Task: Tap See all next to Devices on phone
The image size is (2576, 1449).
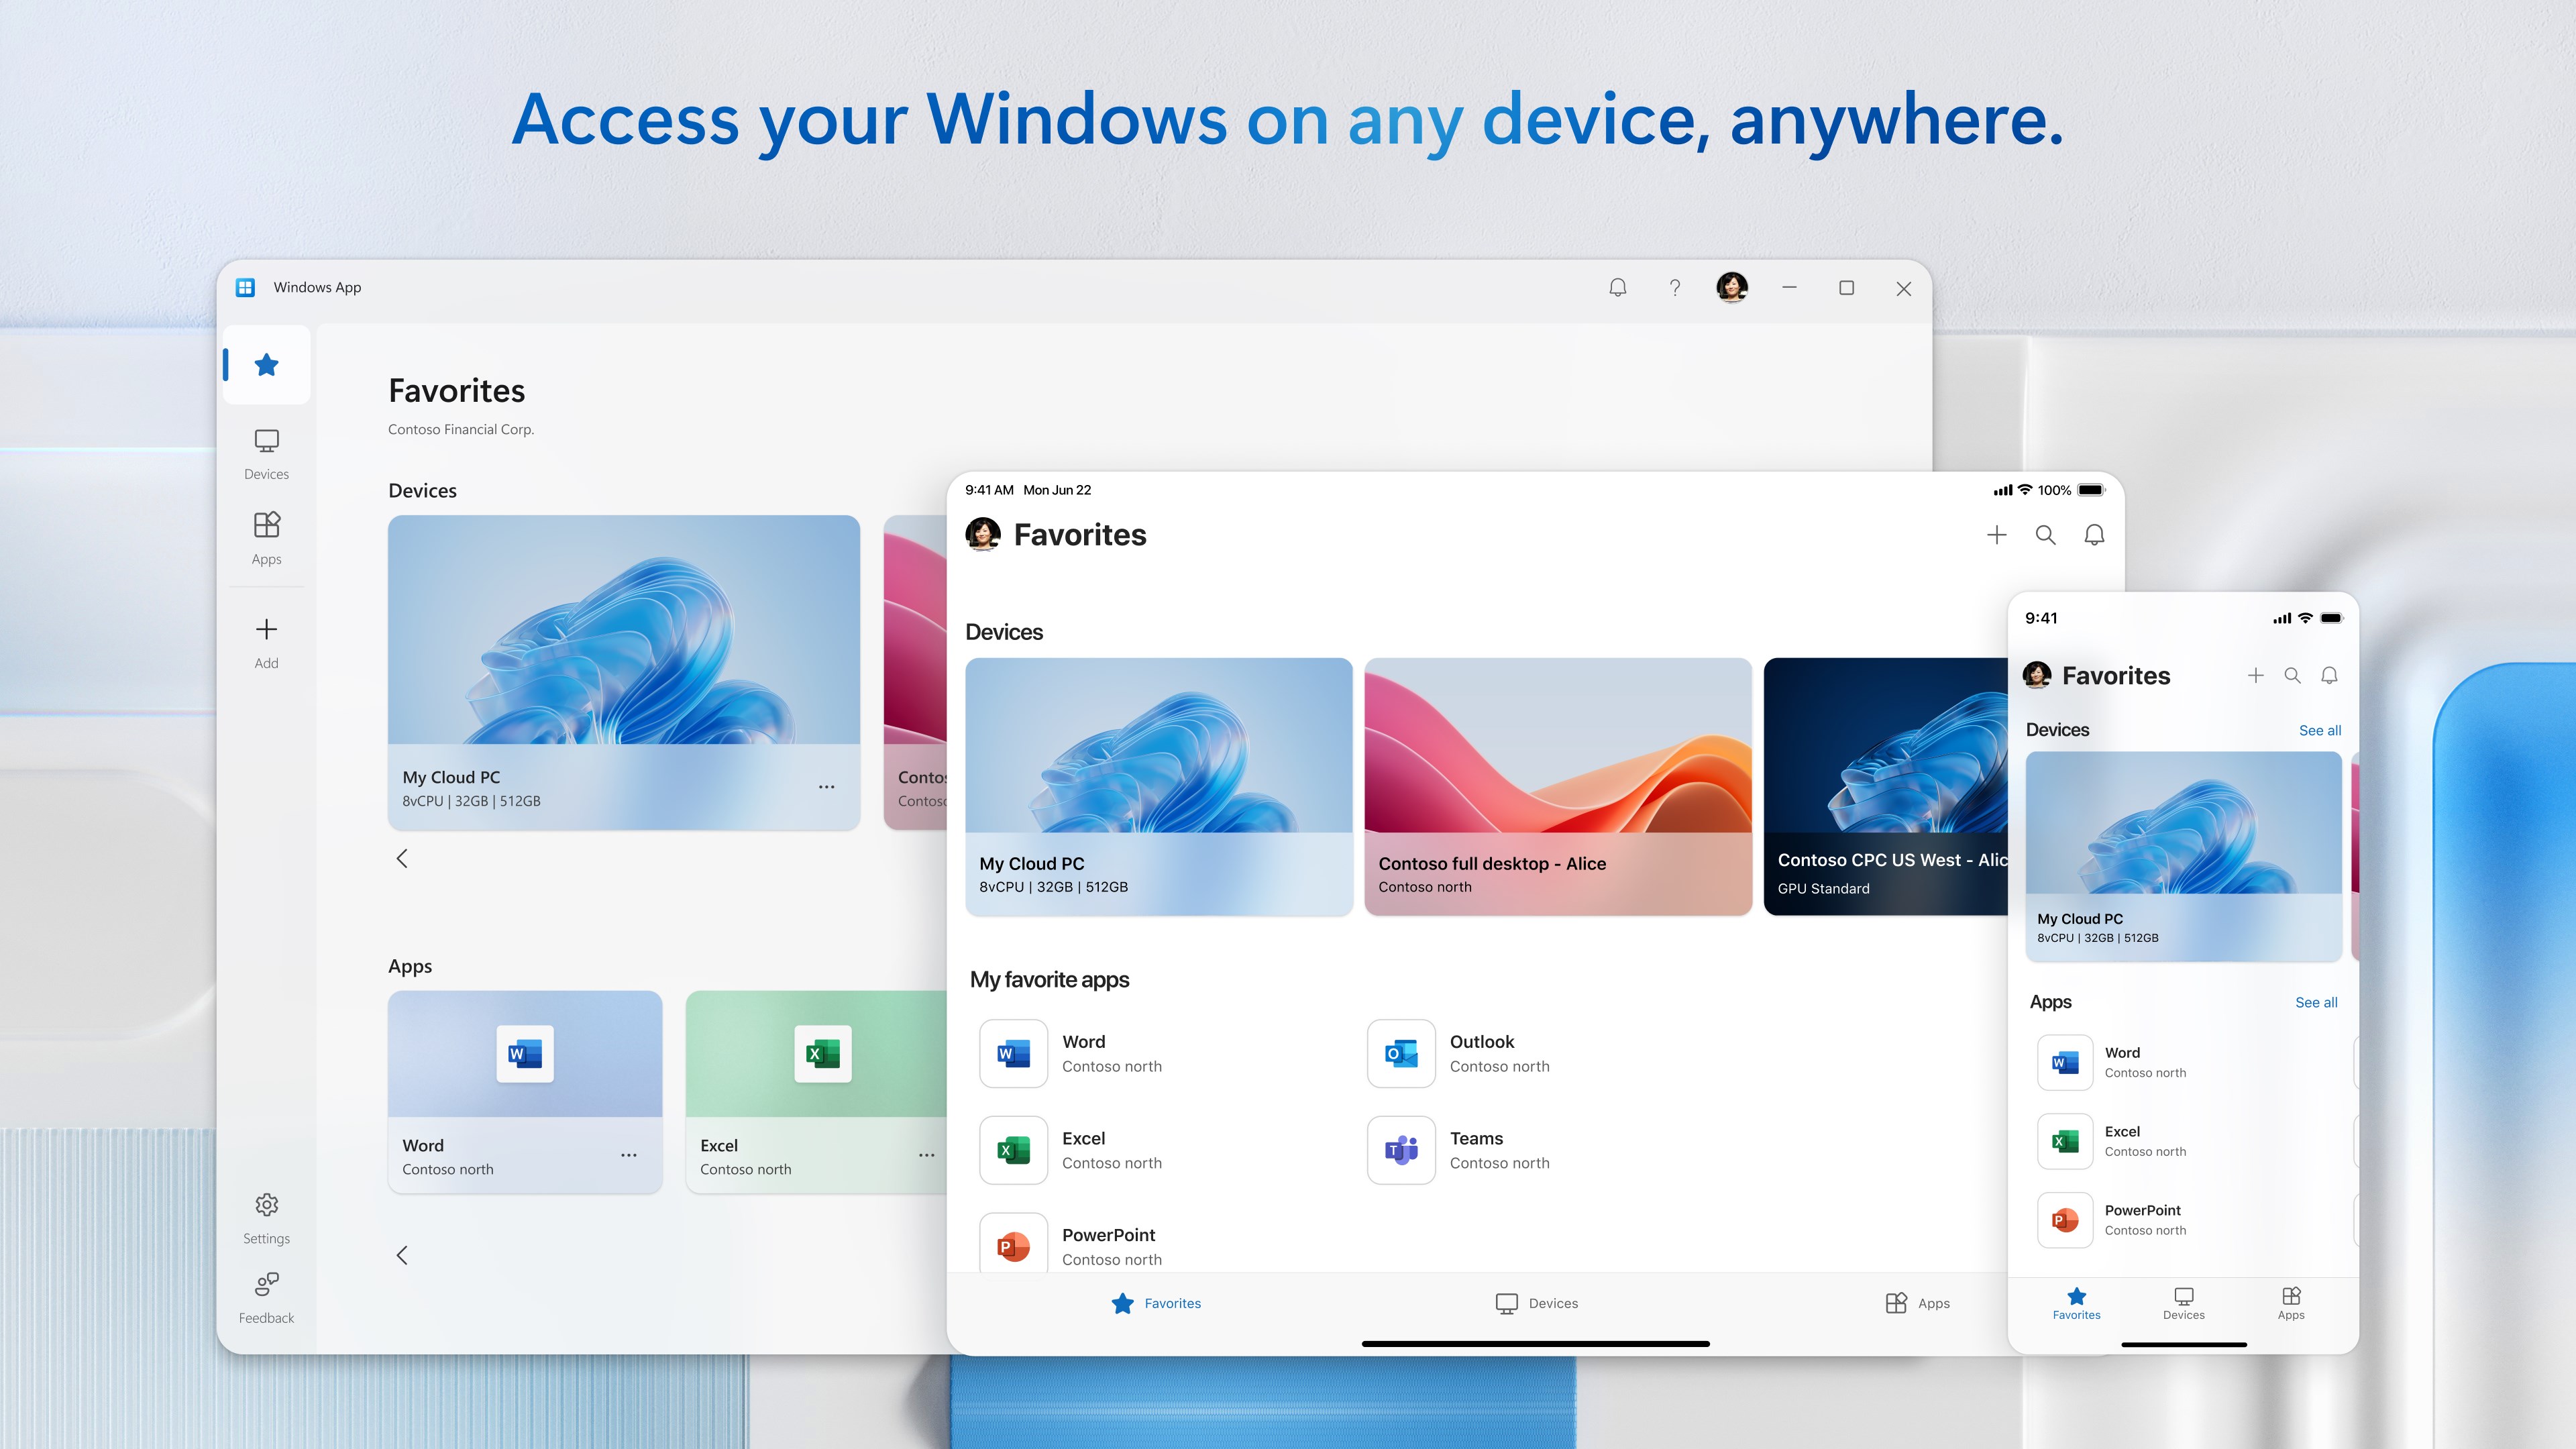Action: click(2320, 730)
